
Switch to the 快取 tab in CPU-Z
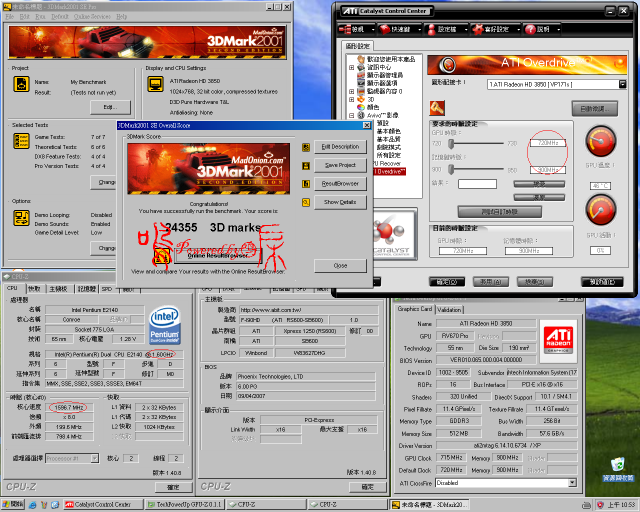(34, 289)
